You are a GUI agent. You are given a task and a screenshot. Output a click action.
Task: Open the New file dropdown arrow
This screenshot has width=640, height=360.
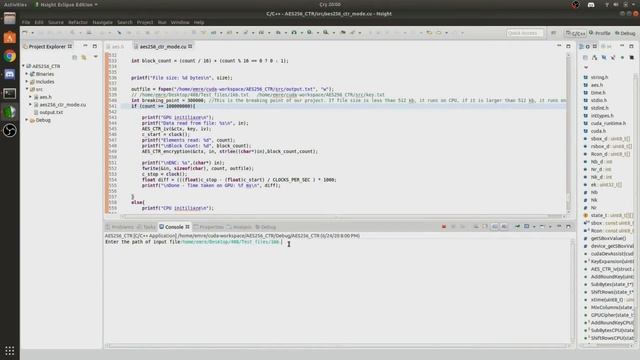click(x=32, y=33)
